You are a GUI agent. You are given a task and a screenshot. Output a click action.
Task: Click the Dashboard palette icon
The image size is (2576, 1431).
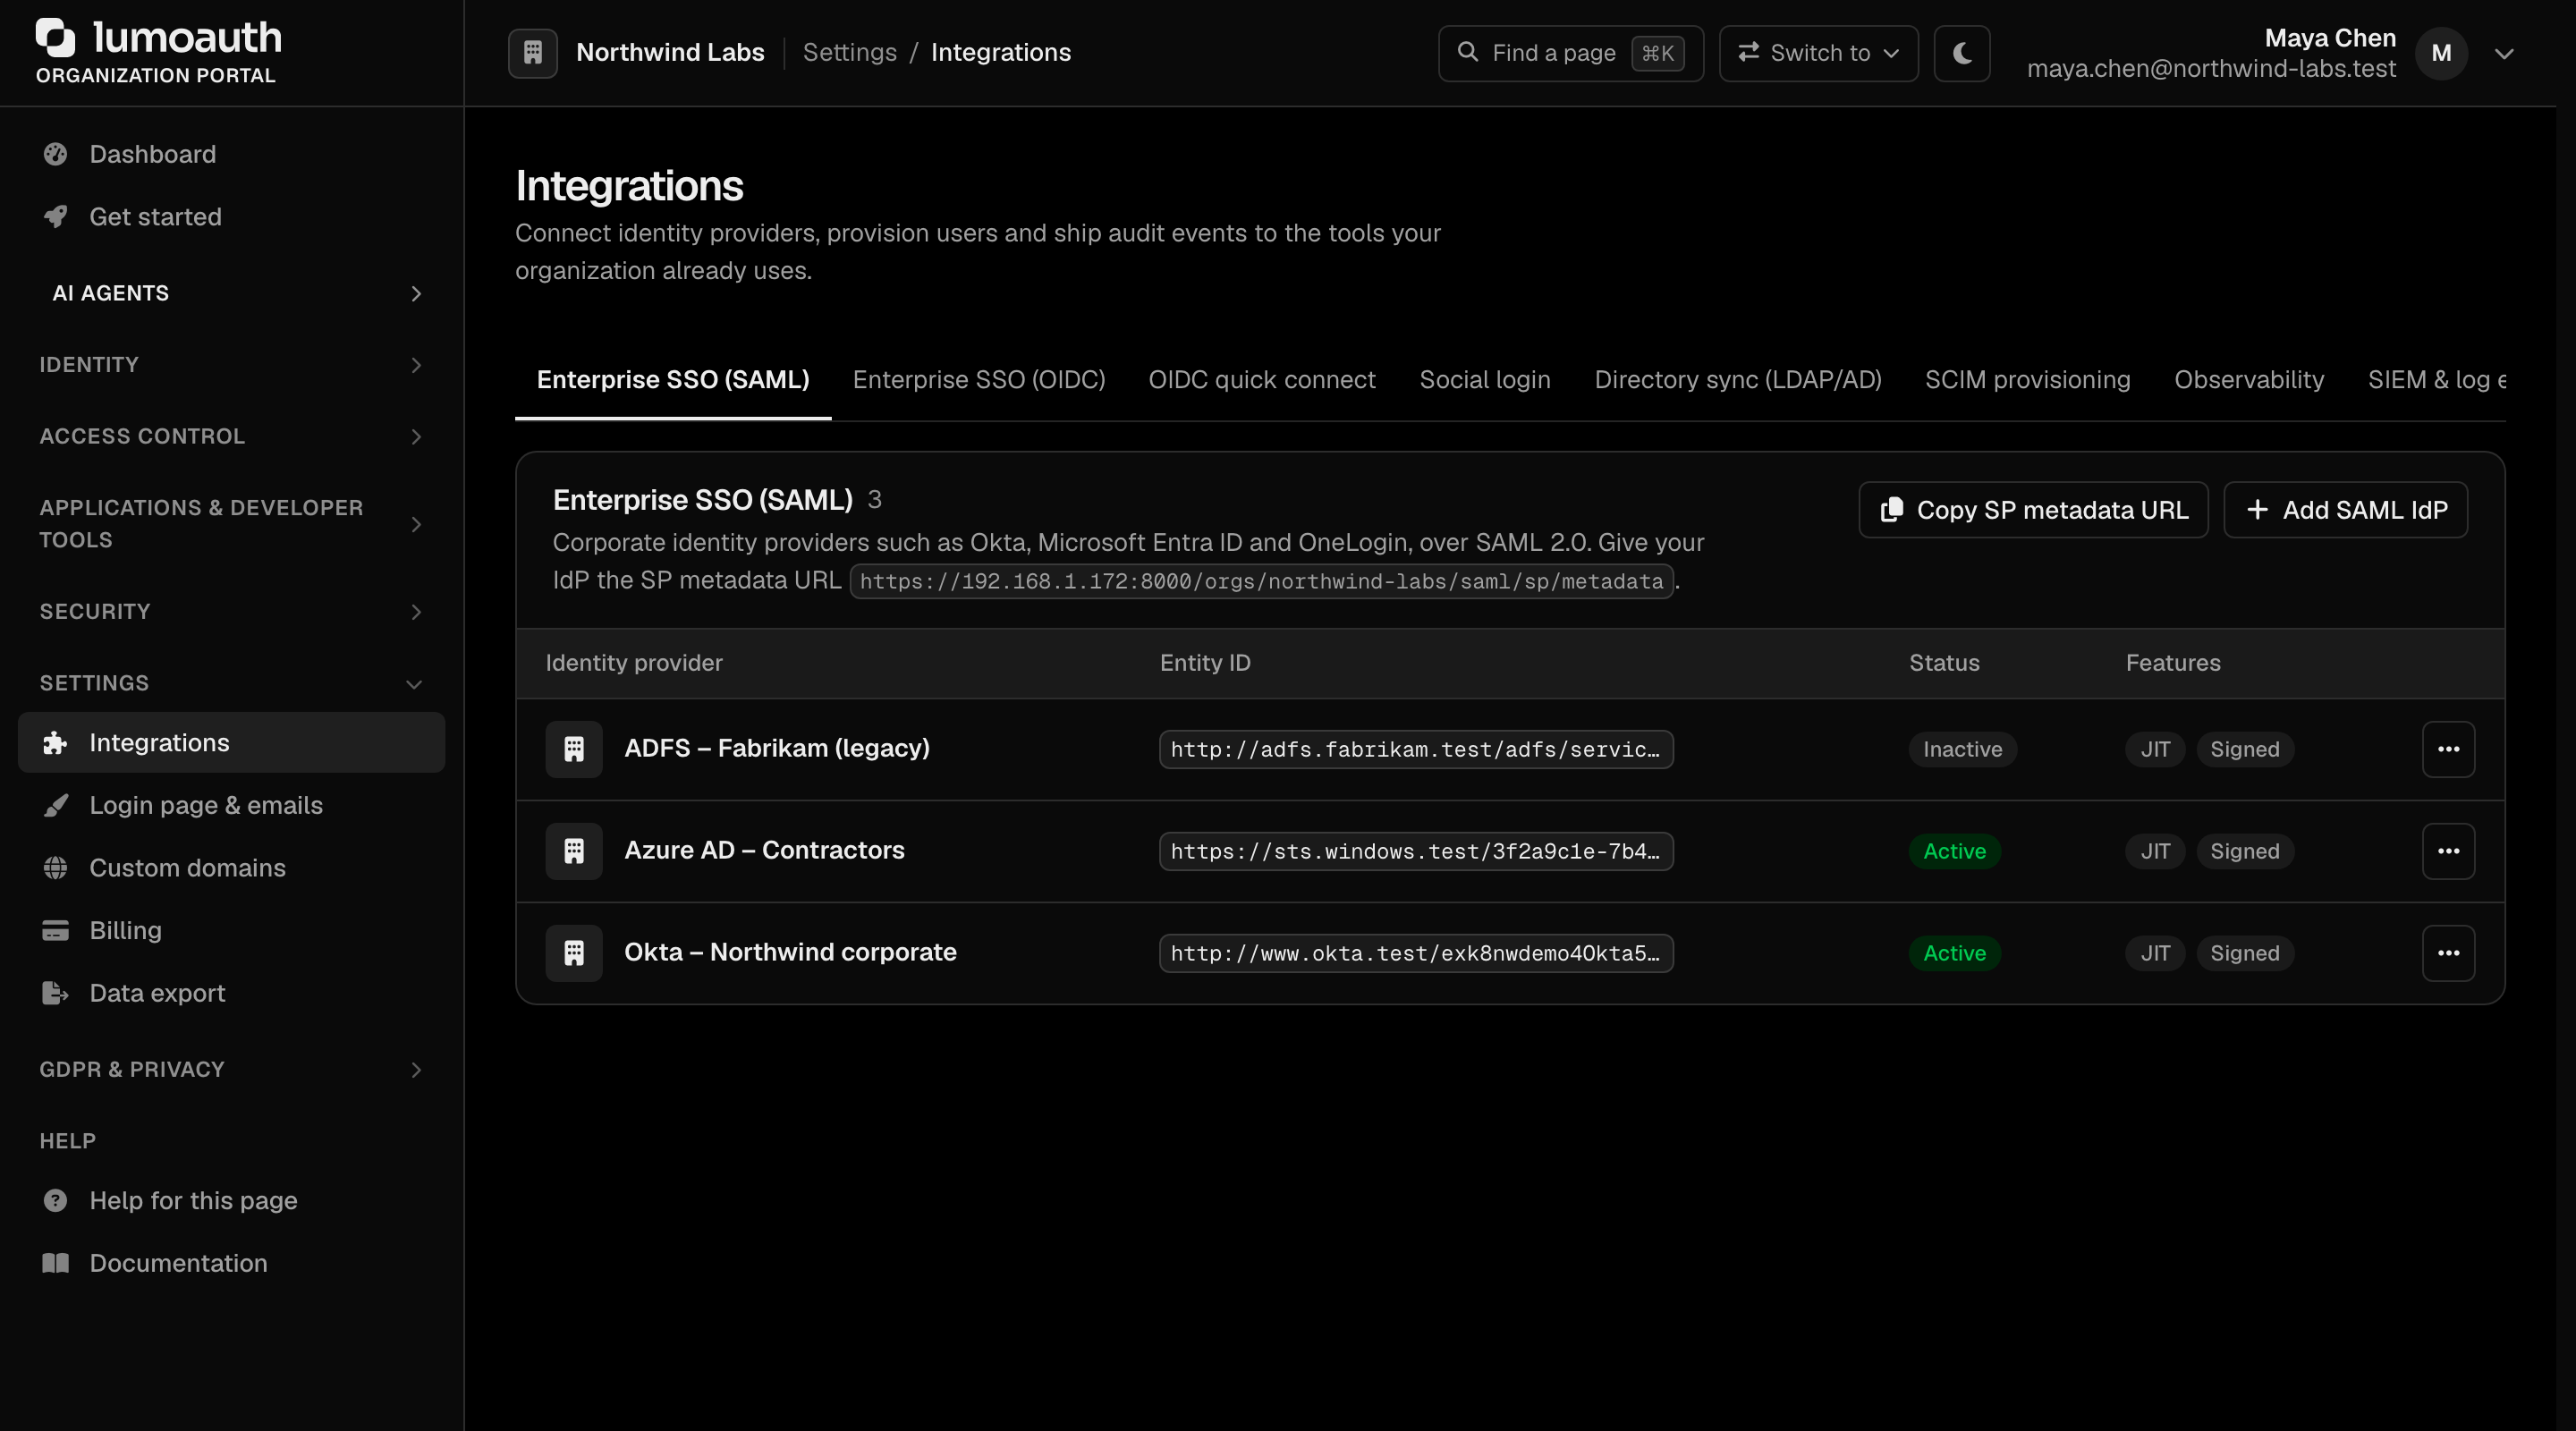(x=55, y=154)
